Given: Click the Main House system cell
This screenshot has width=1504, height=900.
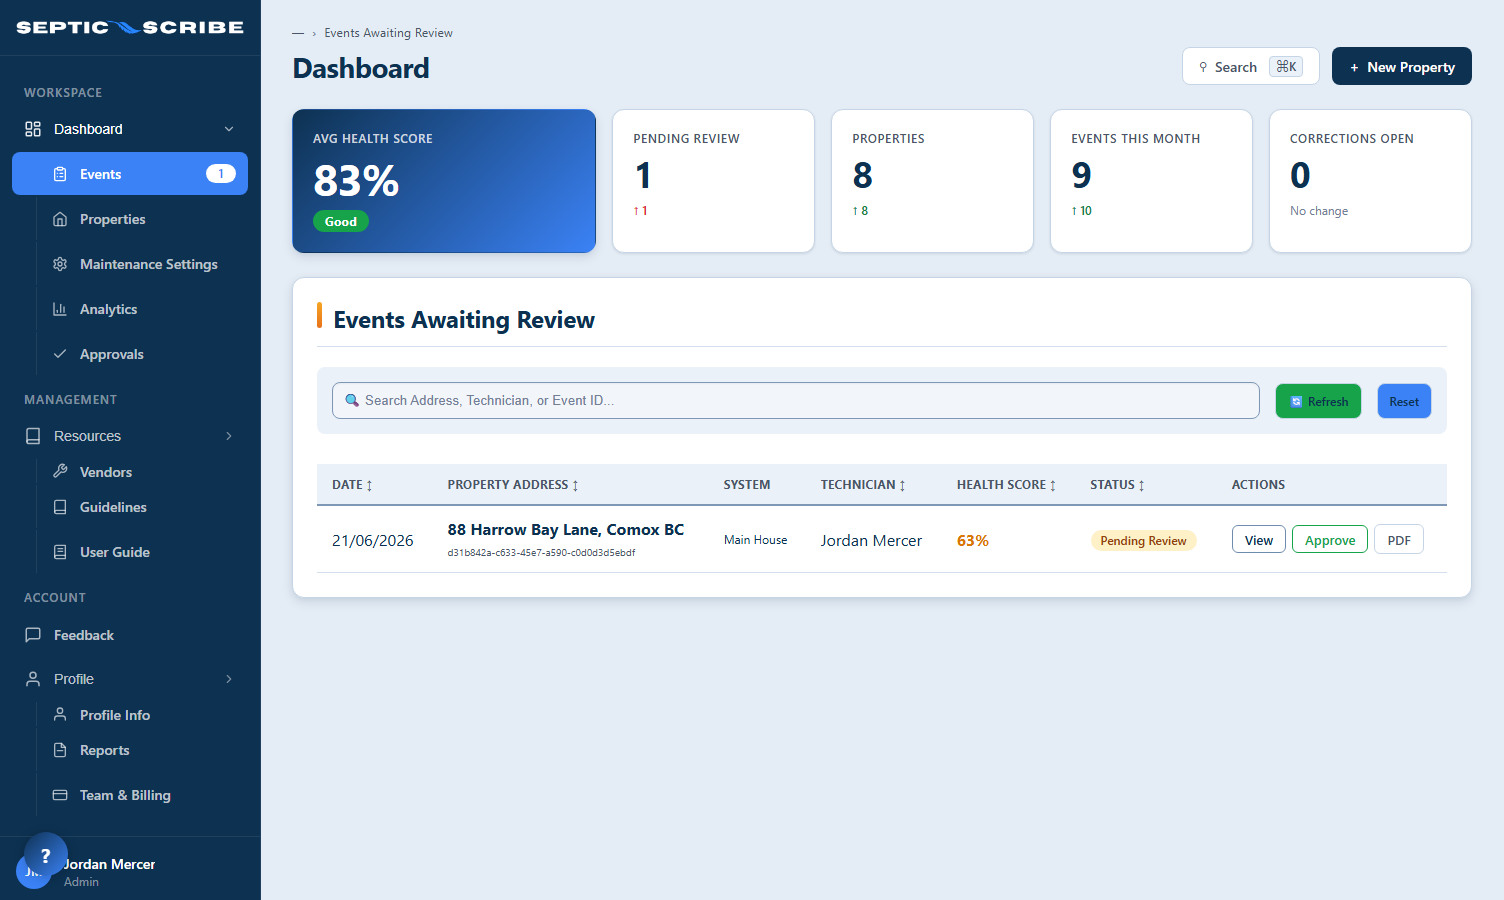Looking at the screenshot, I should tap(755, 540).
